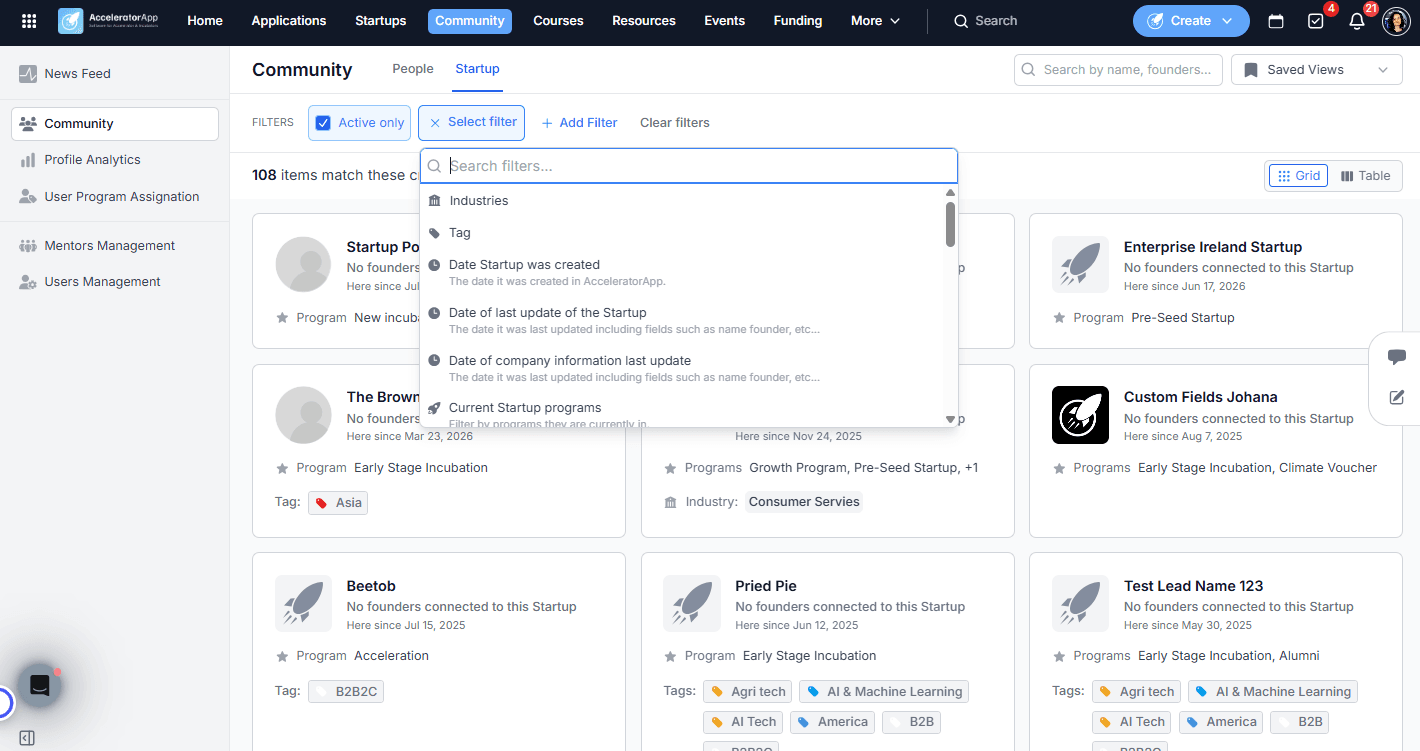Click the edit note icon on right edge
1420x751 pixels.
(1397, 398)
